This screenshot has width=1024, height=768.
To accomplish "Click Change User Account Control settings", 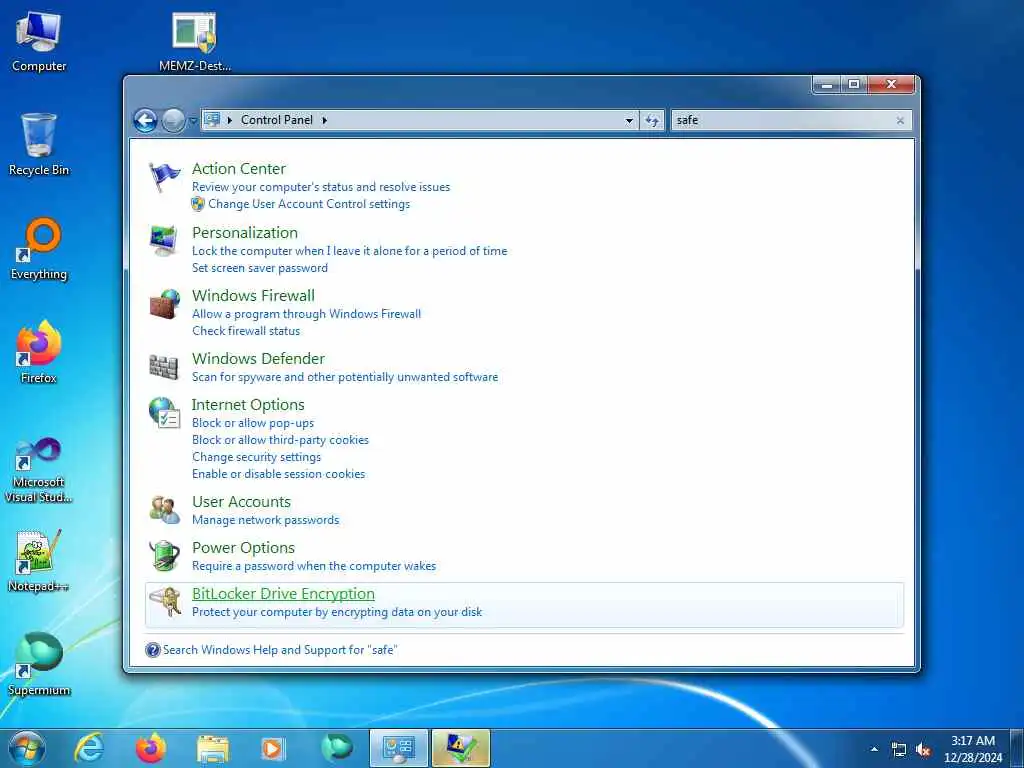I will [309, 204].
